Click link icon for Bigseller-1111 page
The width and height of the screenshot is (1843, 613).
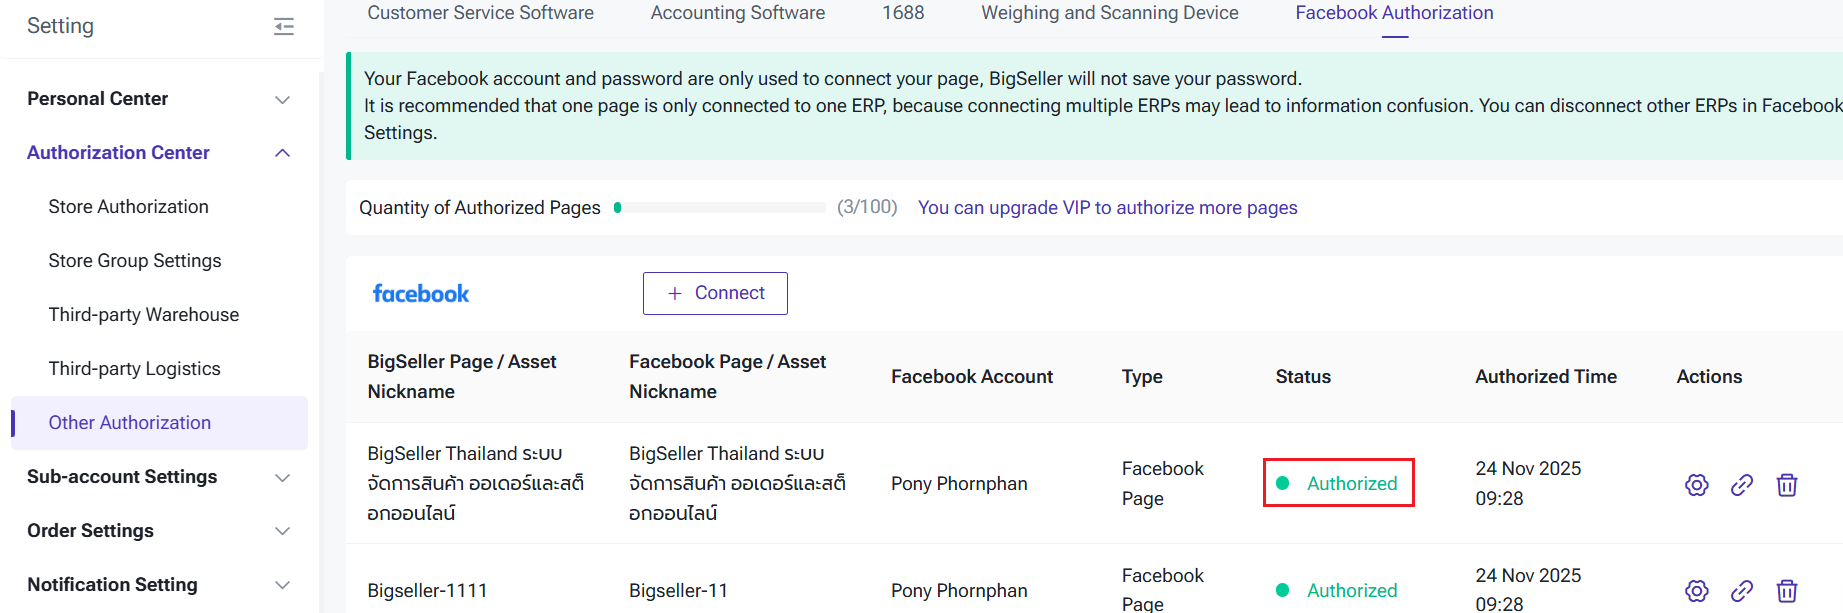1742,591
